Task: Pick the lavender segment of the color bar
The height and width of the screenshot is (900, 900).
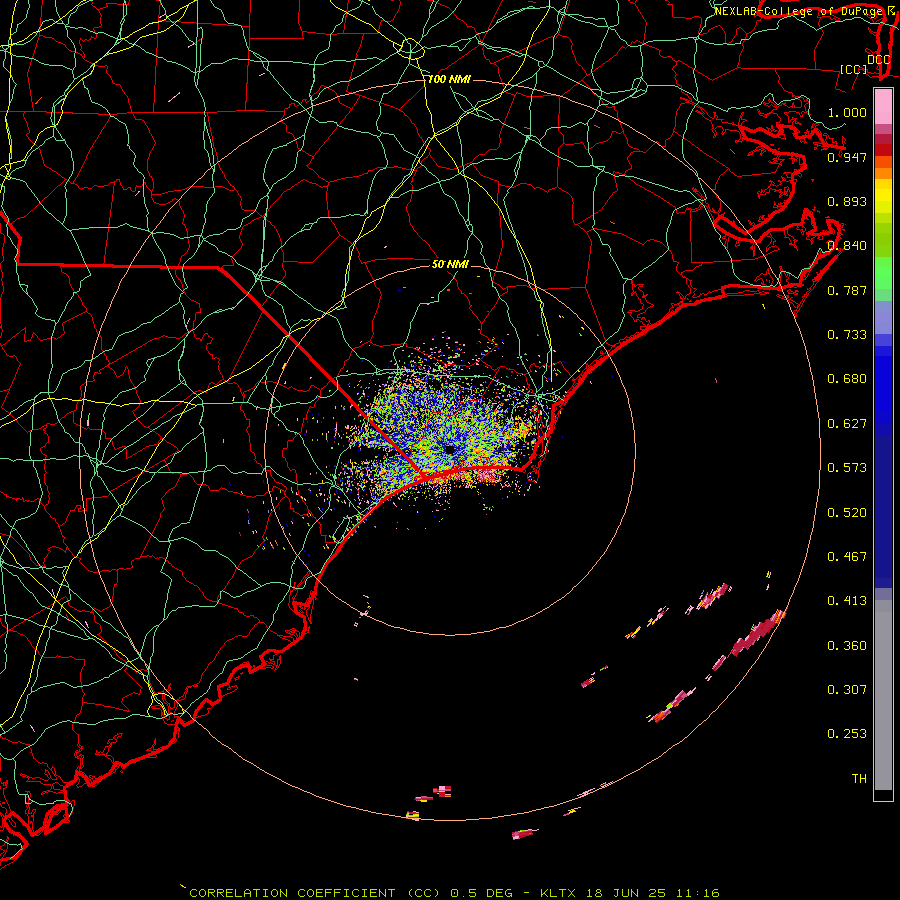Action: [883, 318]
